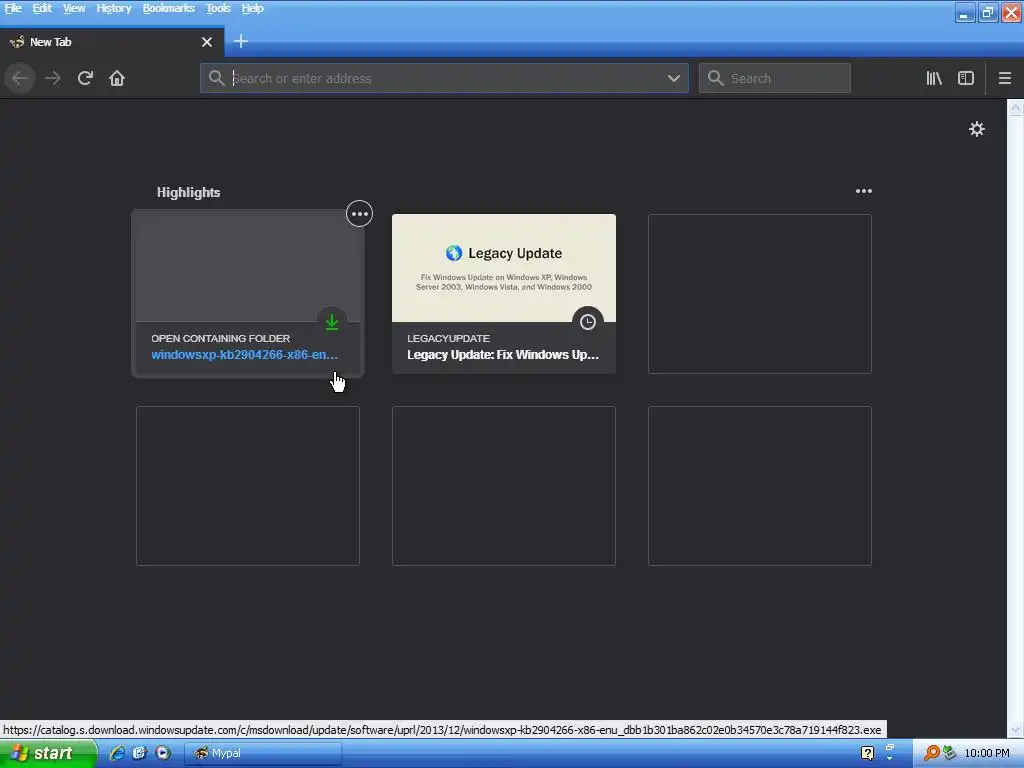Expand the address bar history dropdown

673,78
